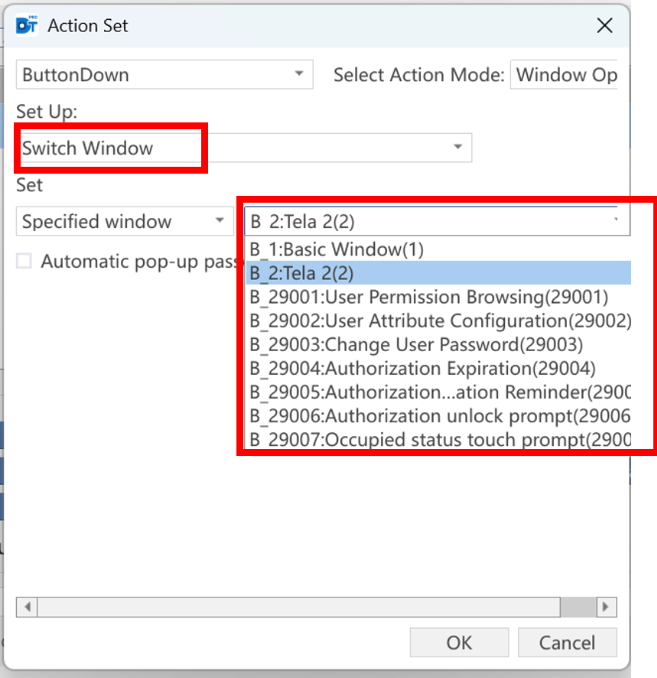This screenshot has width=657, height=678.
Task: Pick B_29007:Occupied status touch prompt
Action: tap(438, 439)
